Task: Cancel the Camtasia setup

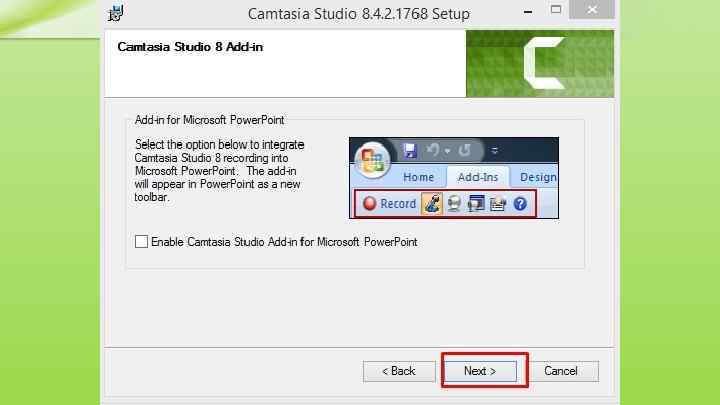Action: pyautogui.click(x=561, y=371)
